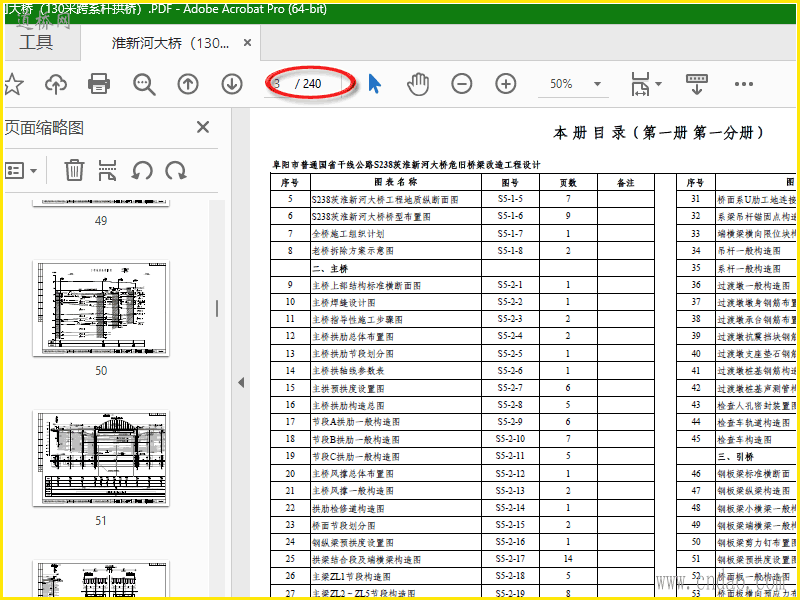Image resolution: width=800 pixels, height=600 pixels.
Task: Select page 51 thumbnail
Action: [x=101, y=458]
